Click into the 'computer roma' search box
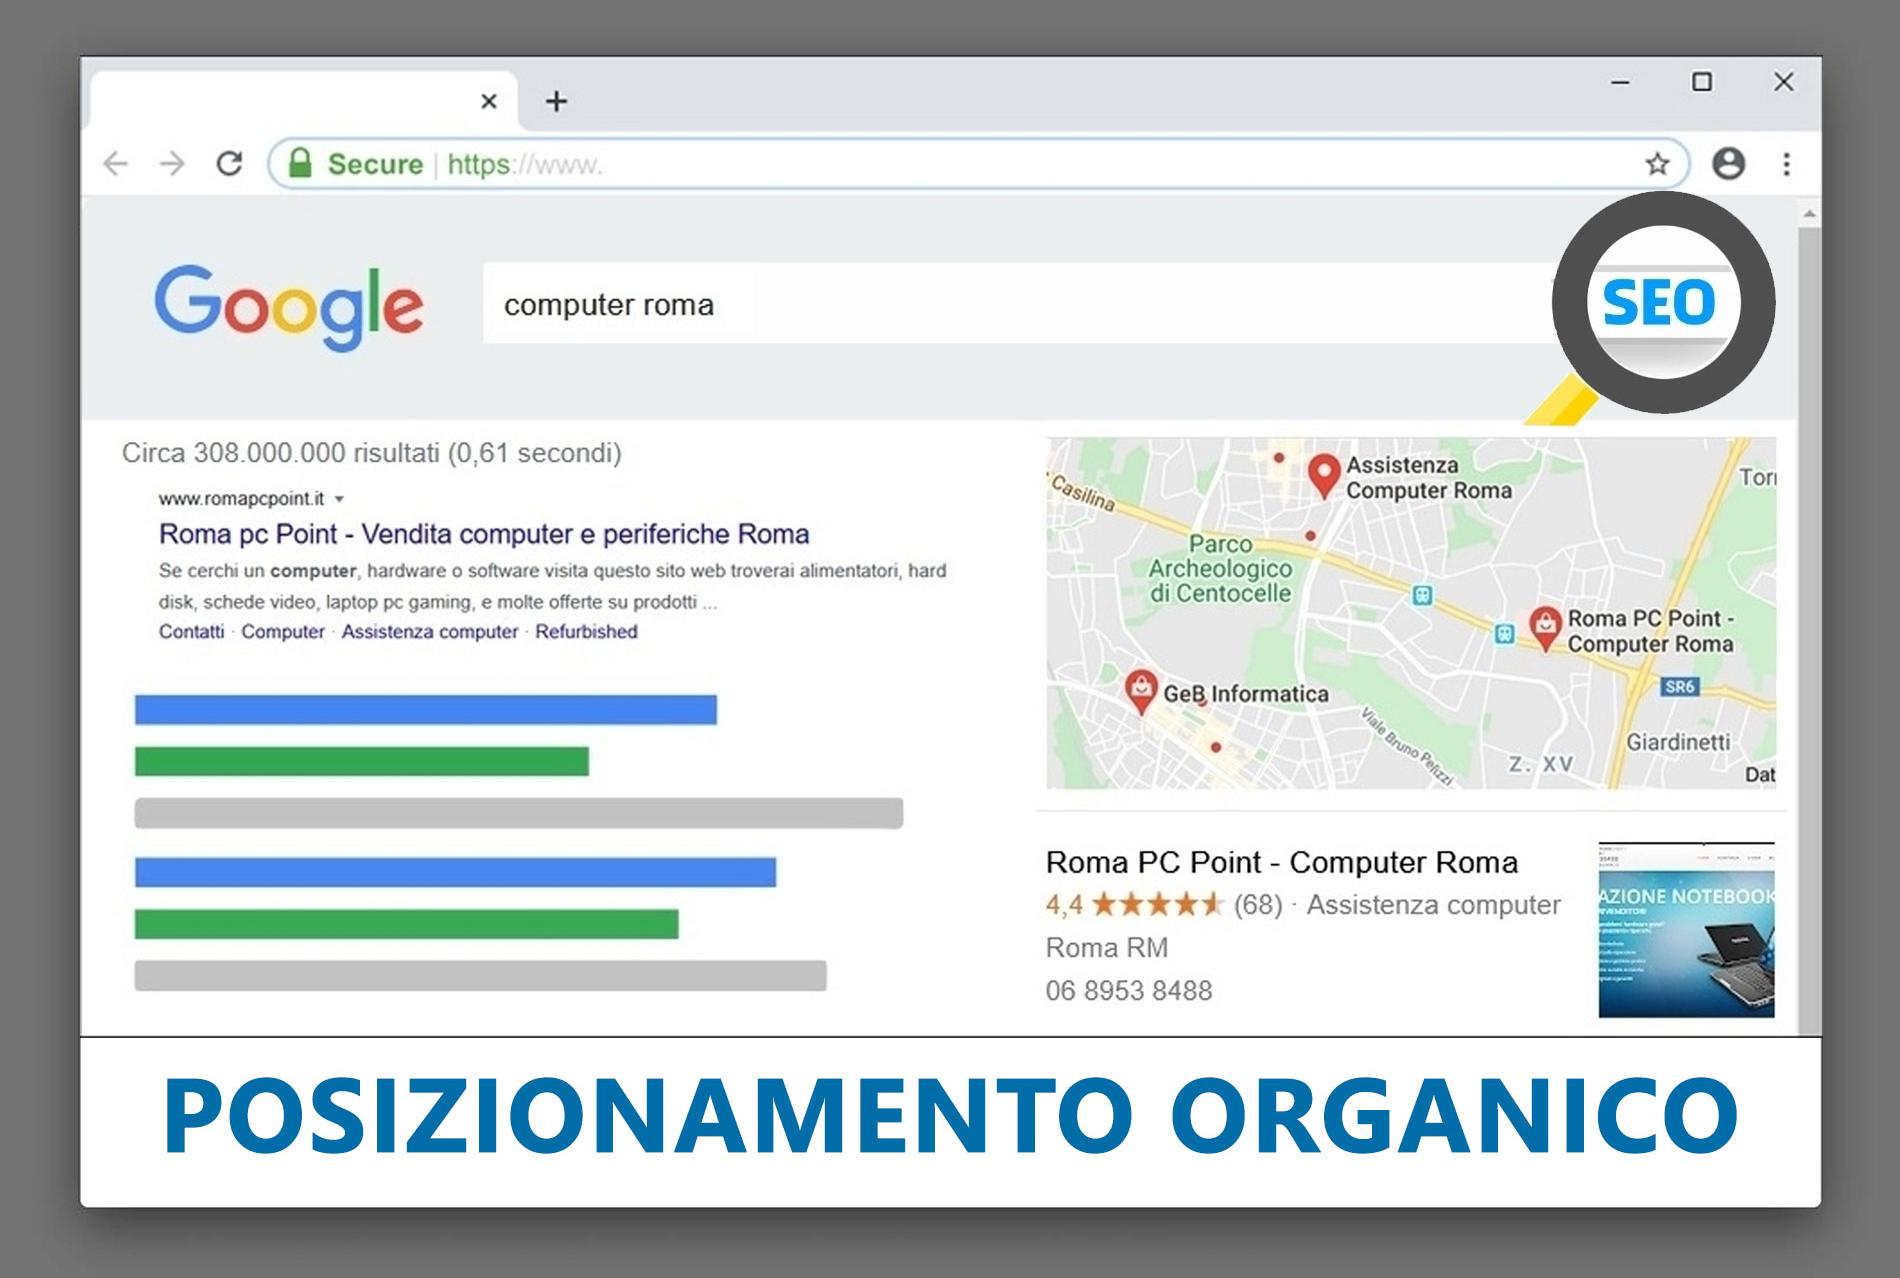This screenshot has width=1900, height=1278. click(1020, 304)
